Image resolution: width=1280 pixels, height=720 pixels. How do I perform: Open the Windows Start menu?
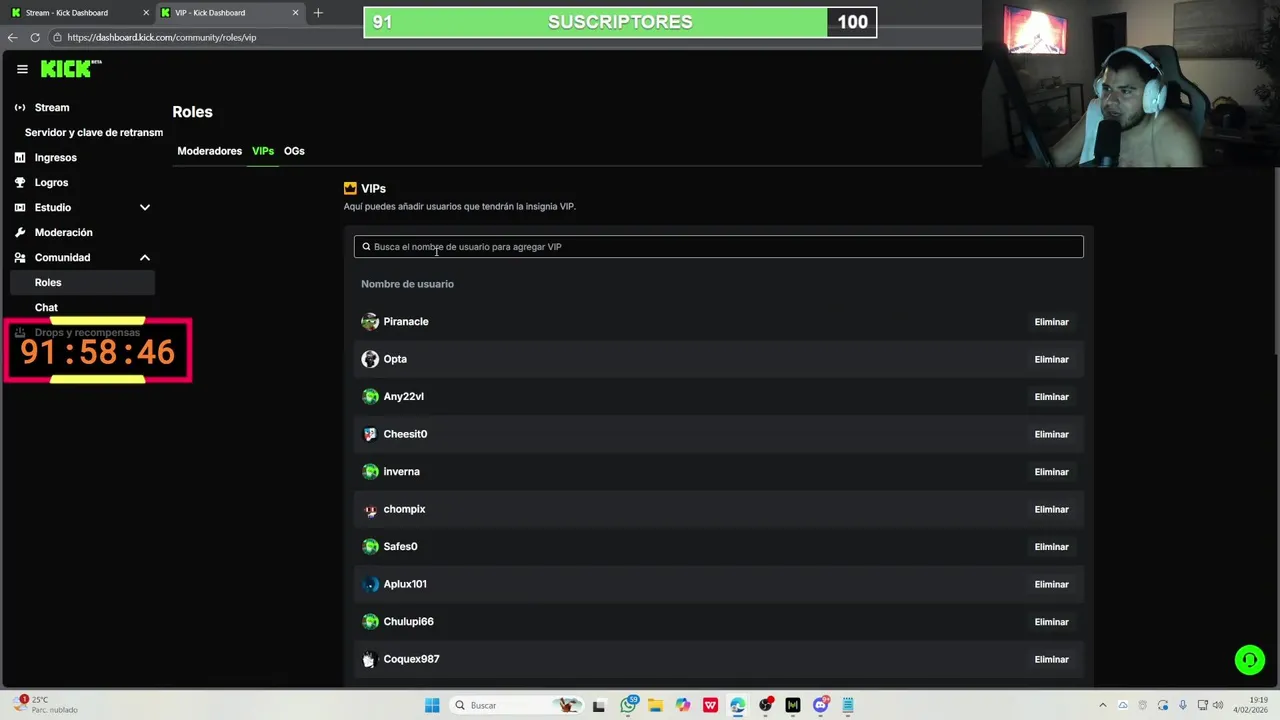[432, 705]
